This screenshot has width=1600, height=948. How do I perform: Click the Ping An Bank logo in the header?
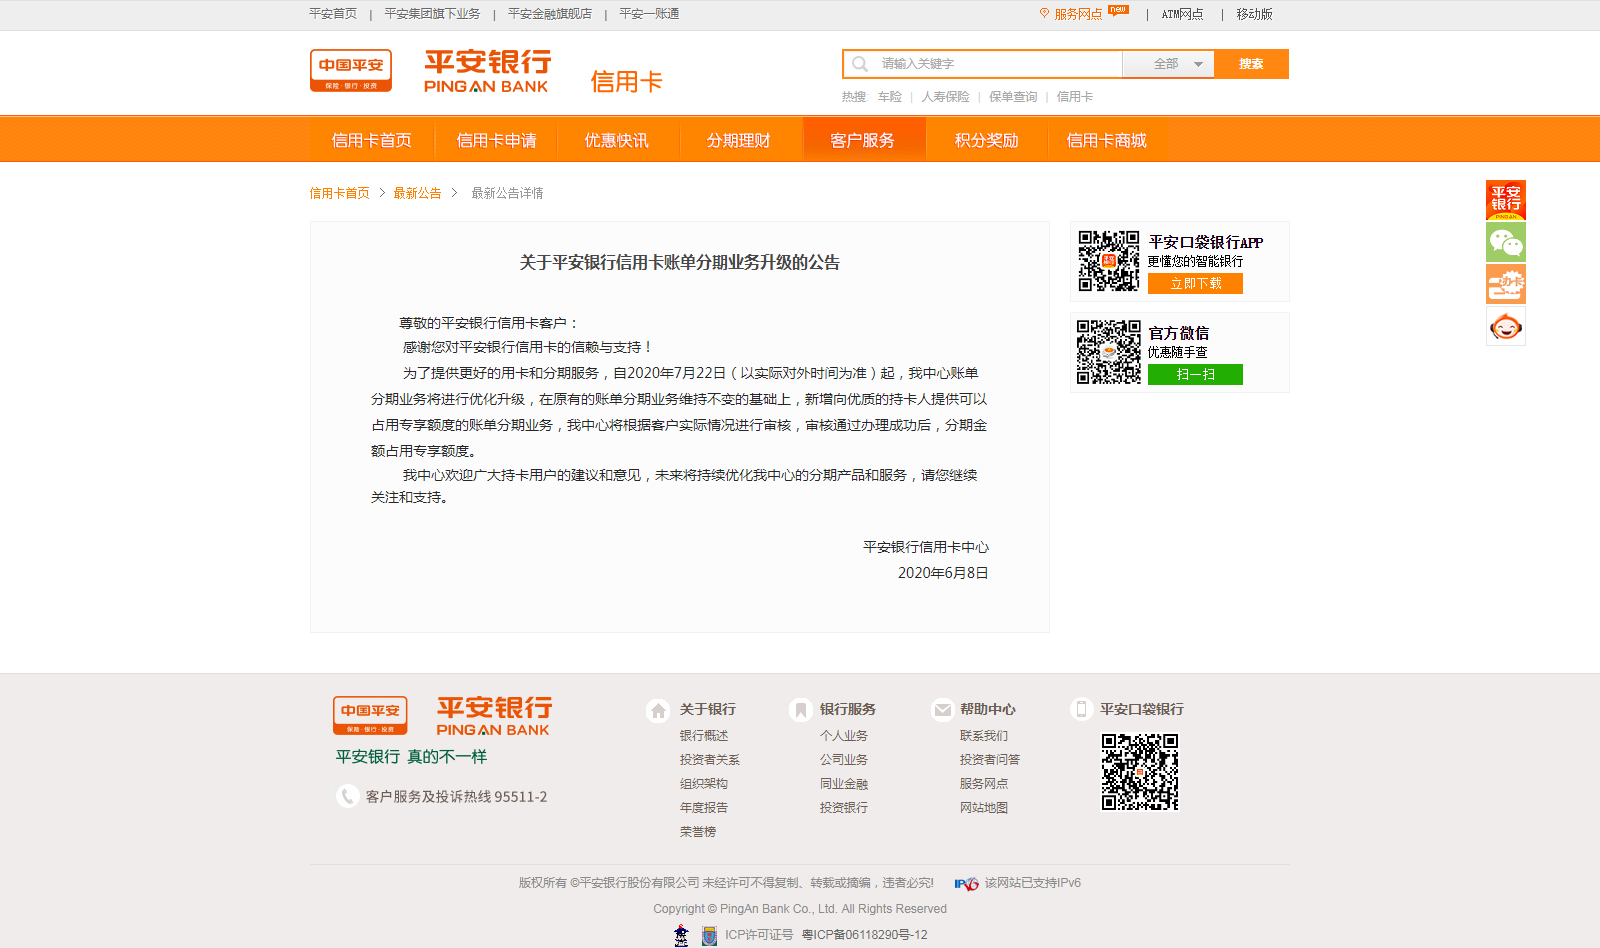[488, 71]
